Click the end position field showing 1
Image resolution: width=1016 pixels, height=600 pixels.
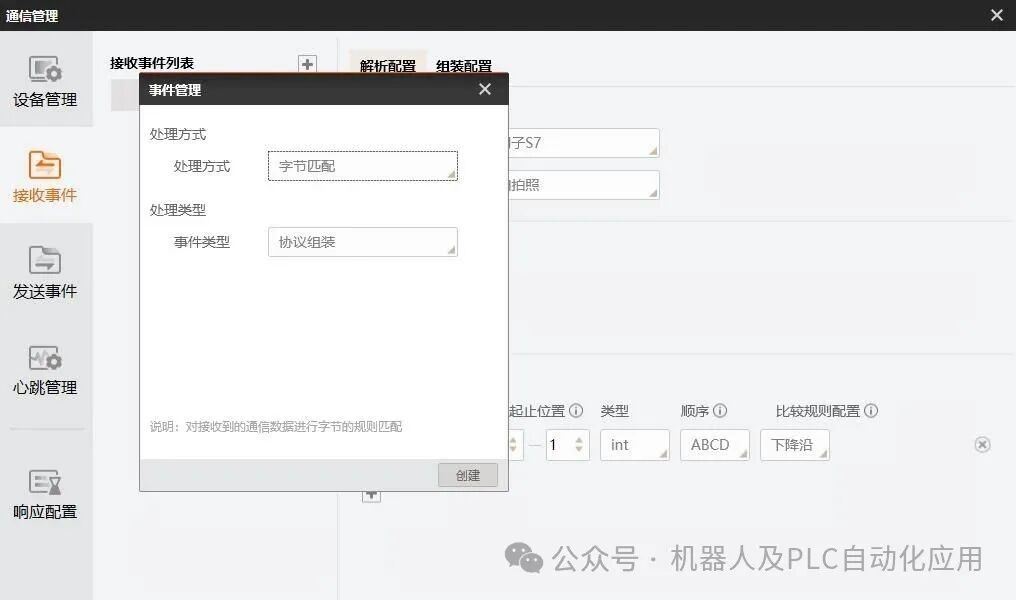[567, 444]
